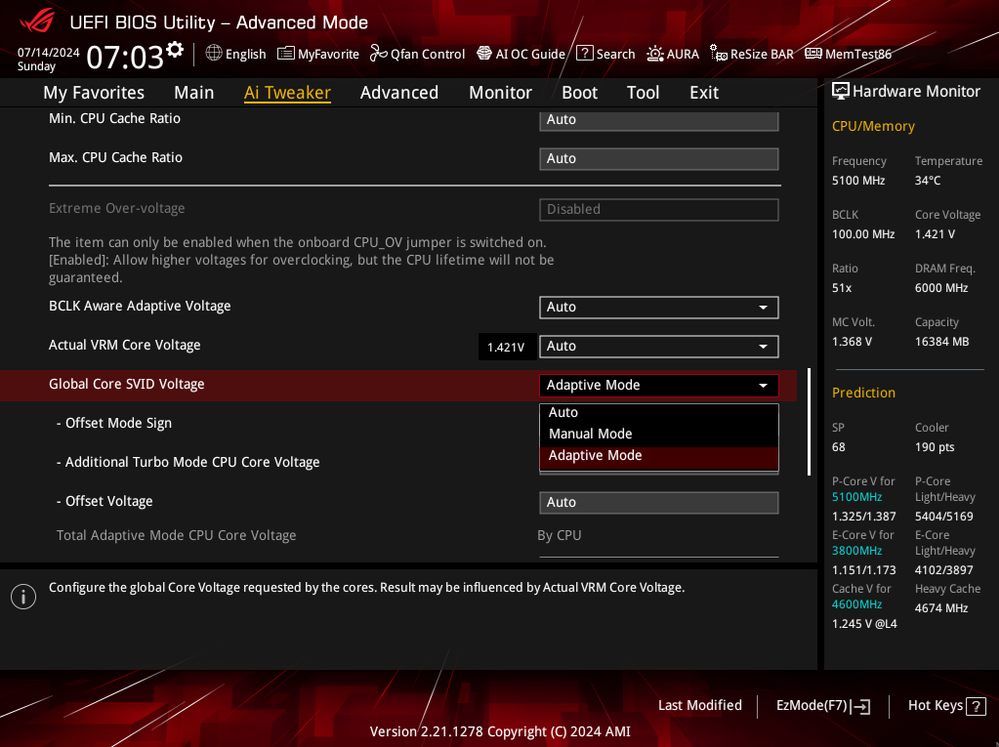Viewport: 999px width, 747px height.
Task: Switch to the Main tab
Action: [194, 92]
